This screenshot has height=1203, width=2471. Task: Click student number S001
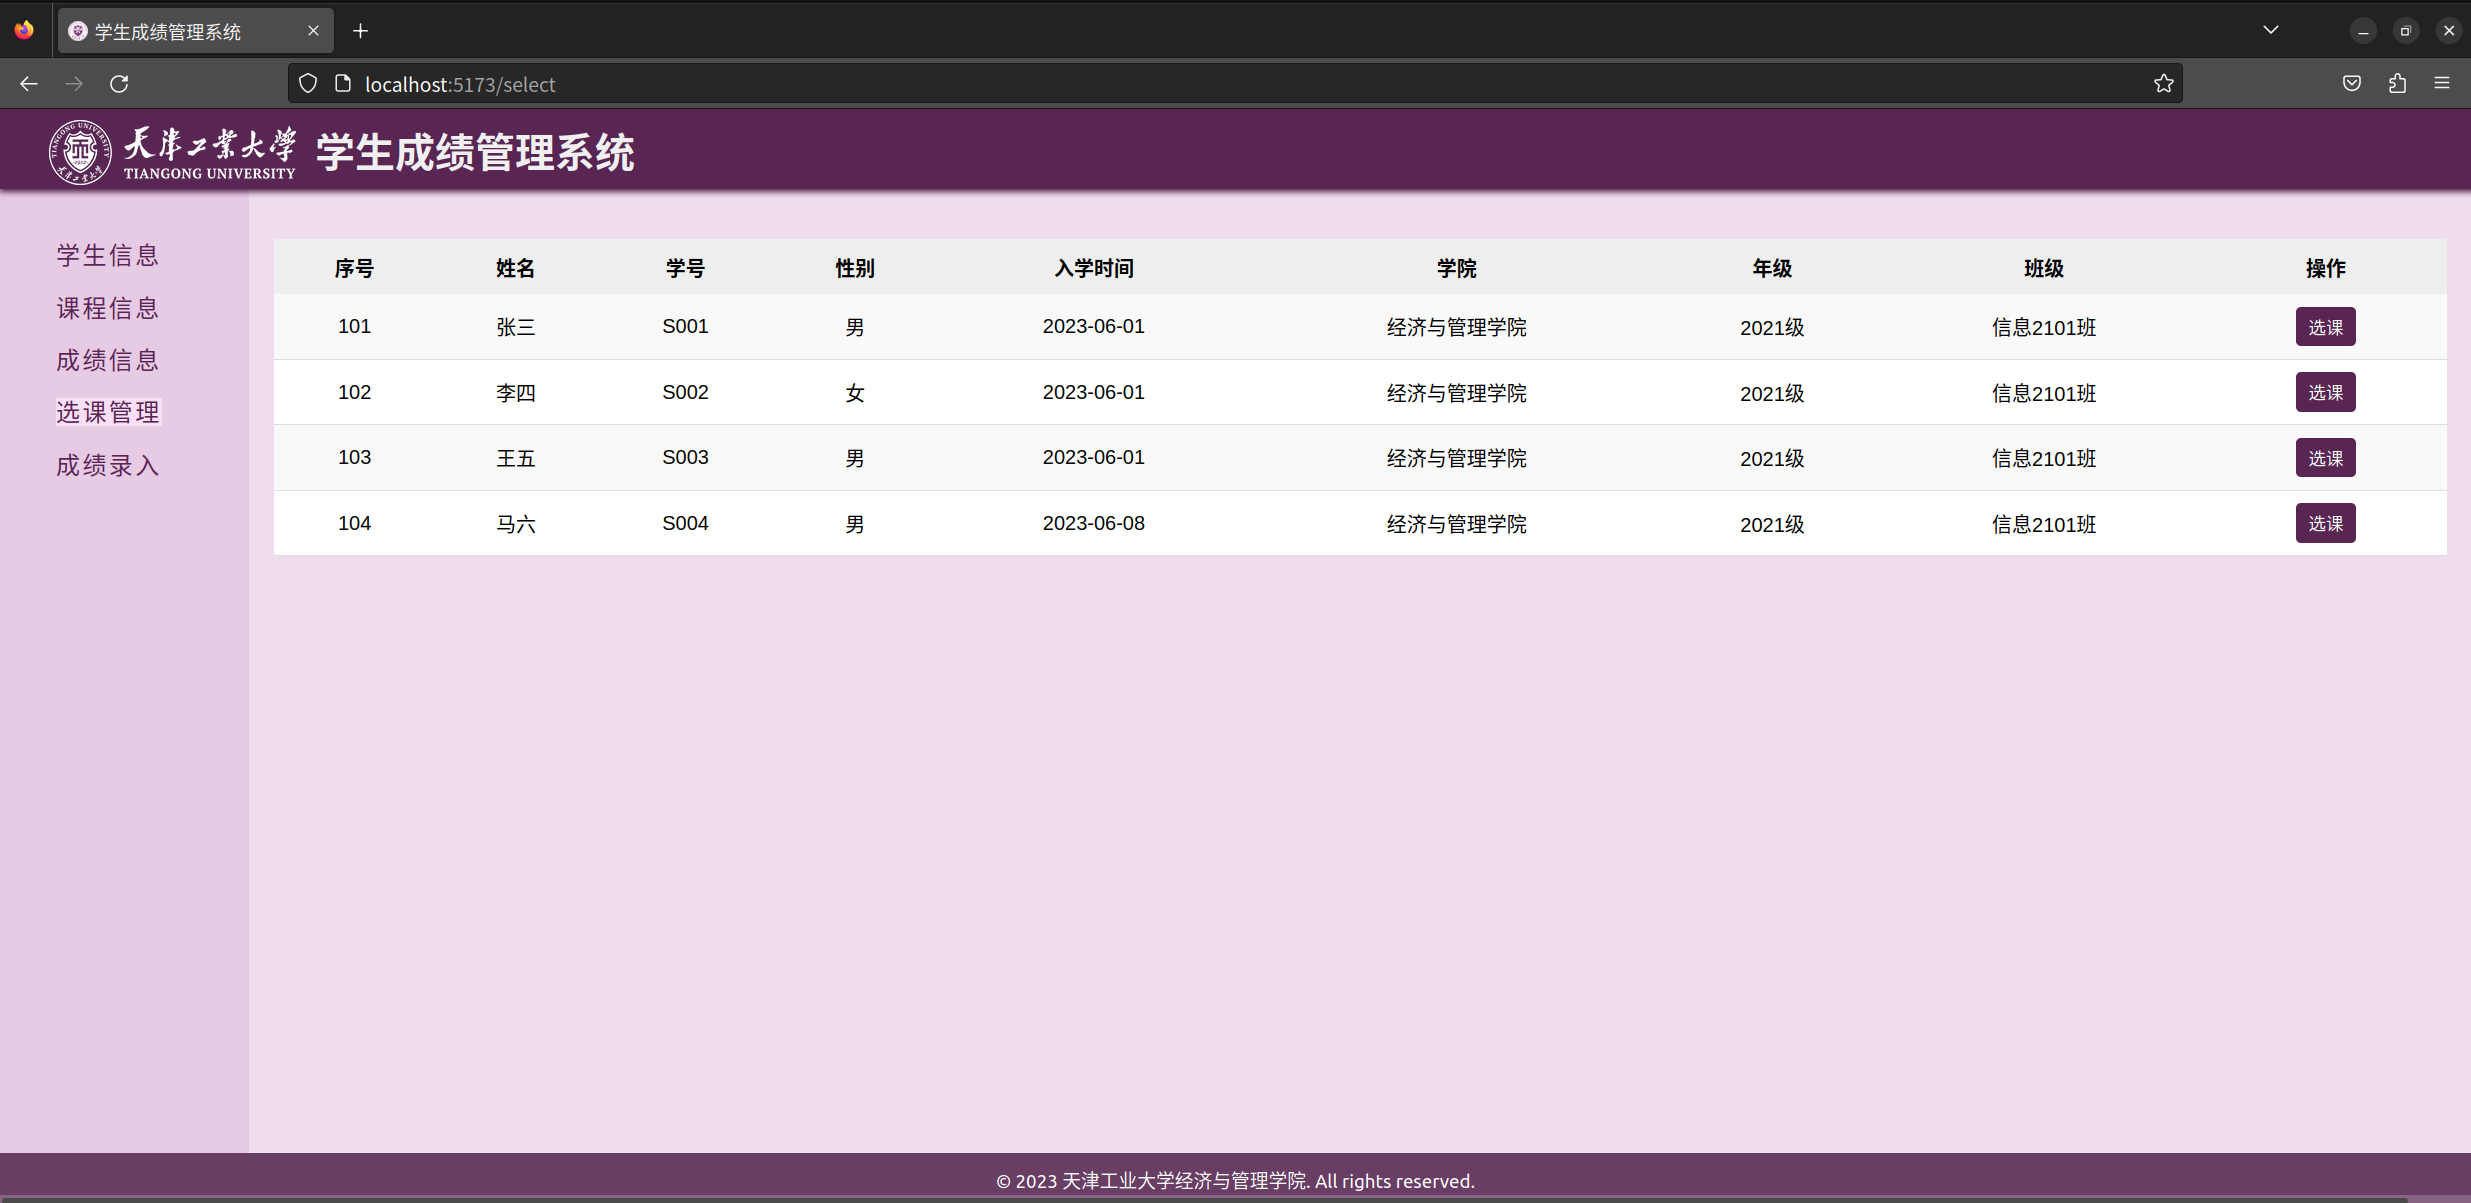[x=685, y=326]
